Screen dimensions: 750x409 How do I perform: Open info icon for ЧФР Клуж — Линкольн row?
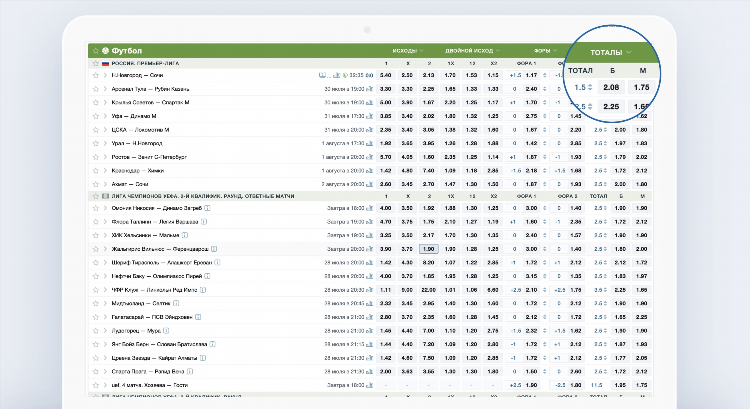tap(203, 289)
